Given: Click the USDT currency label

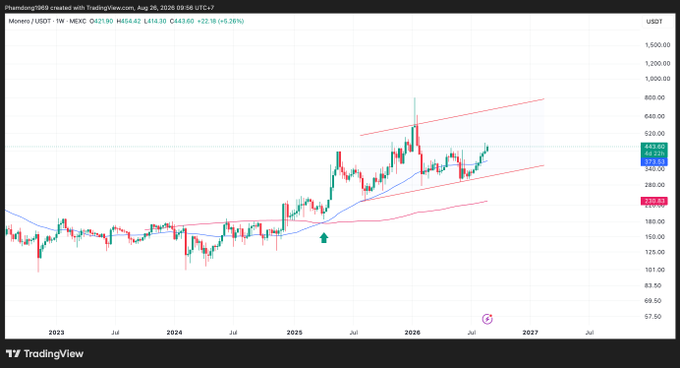Looking at the screenshot, I should (x=654, y=21).
